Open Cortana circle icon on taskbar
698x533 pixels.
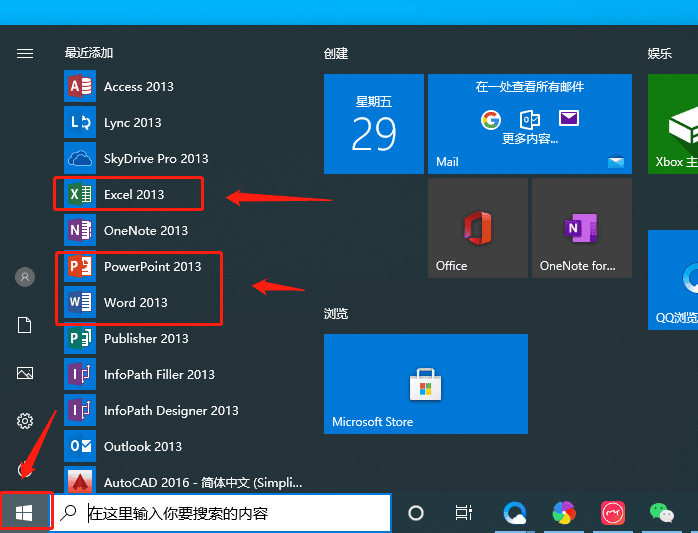click(x=415, y=513)
